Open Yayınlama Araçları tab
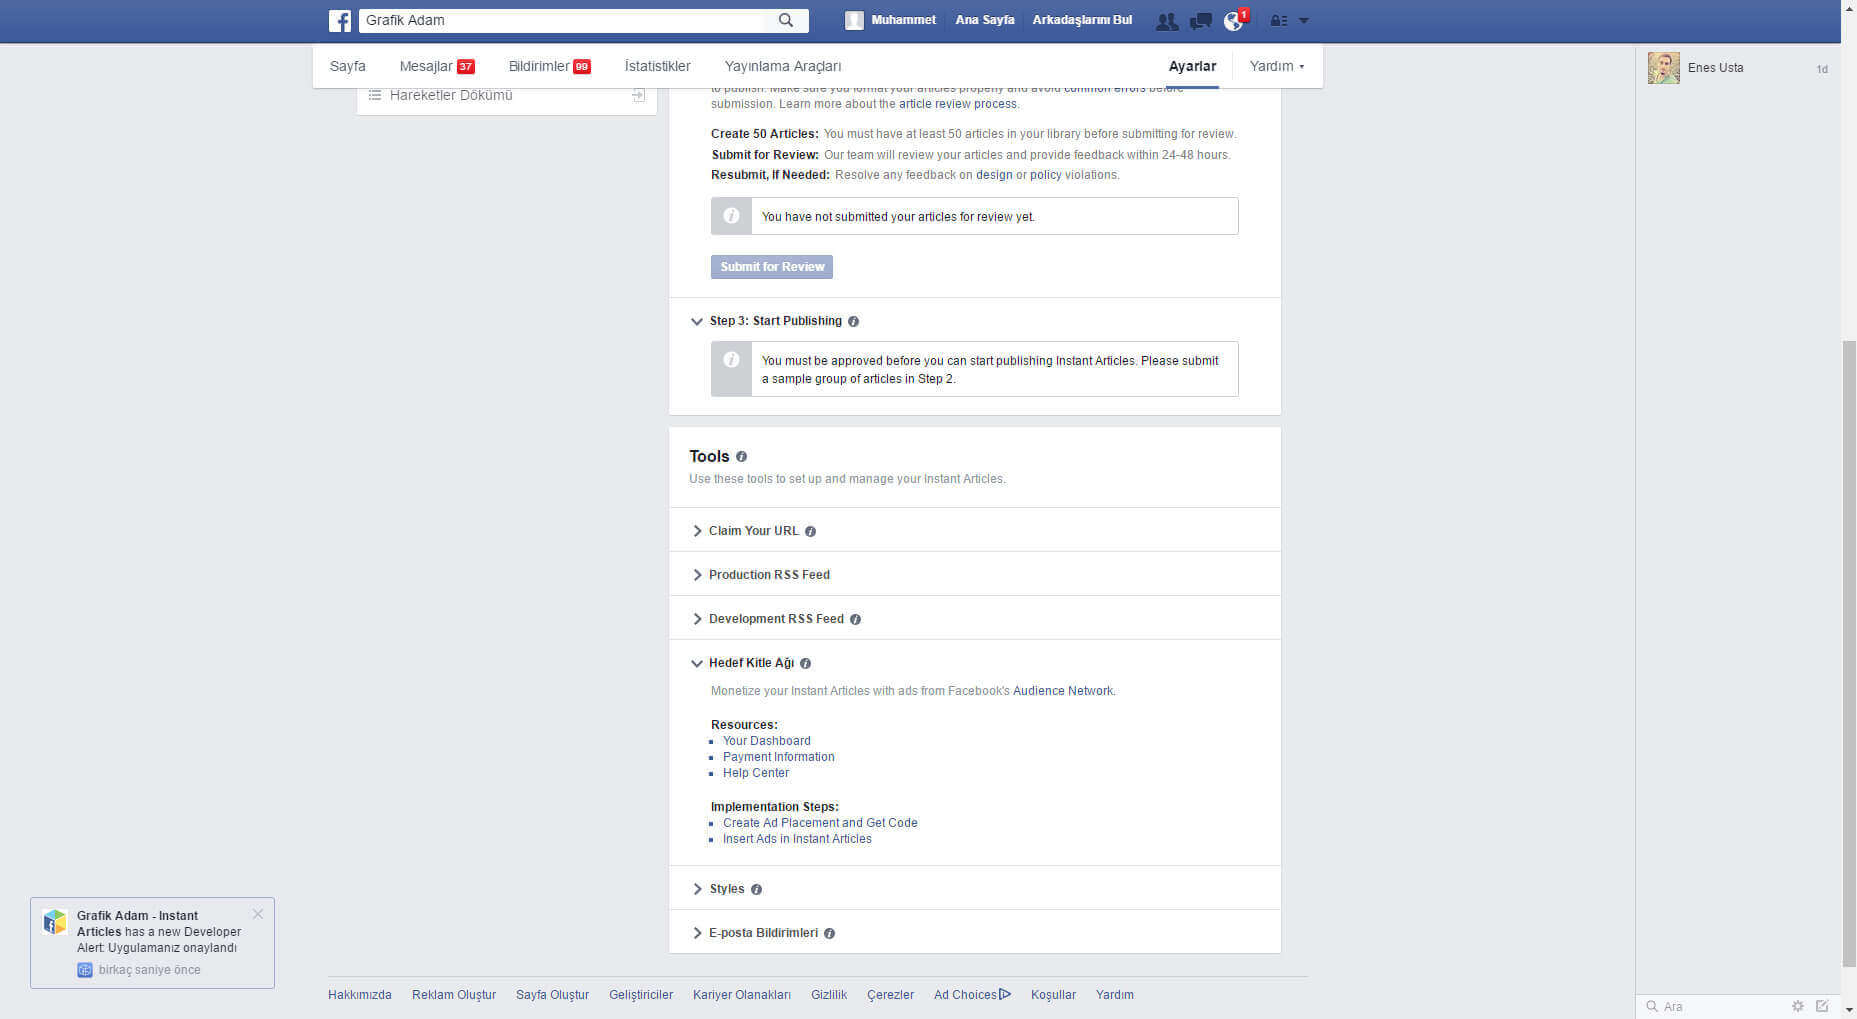This screenshot has height=1019, width=1857. (783, 66)
